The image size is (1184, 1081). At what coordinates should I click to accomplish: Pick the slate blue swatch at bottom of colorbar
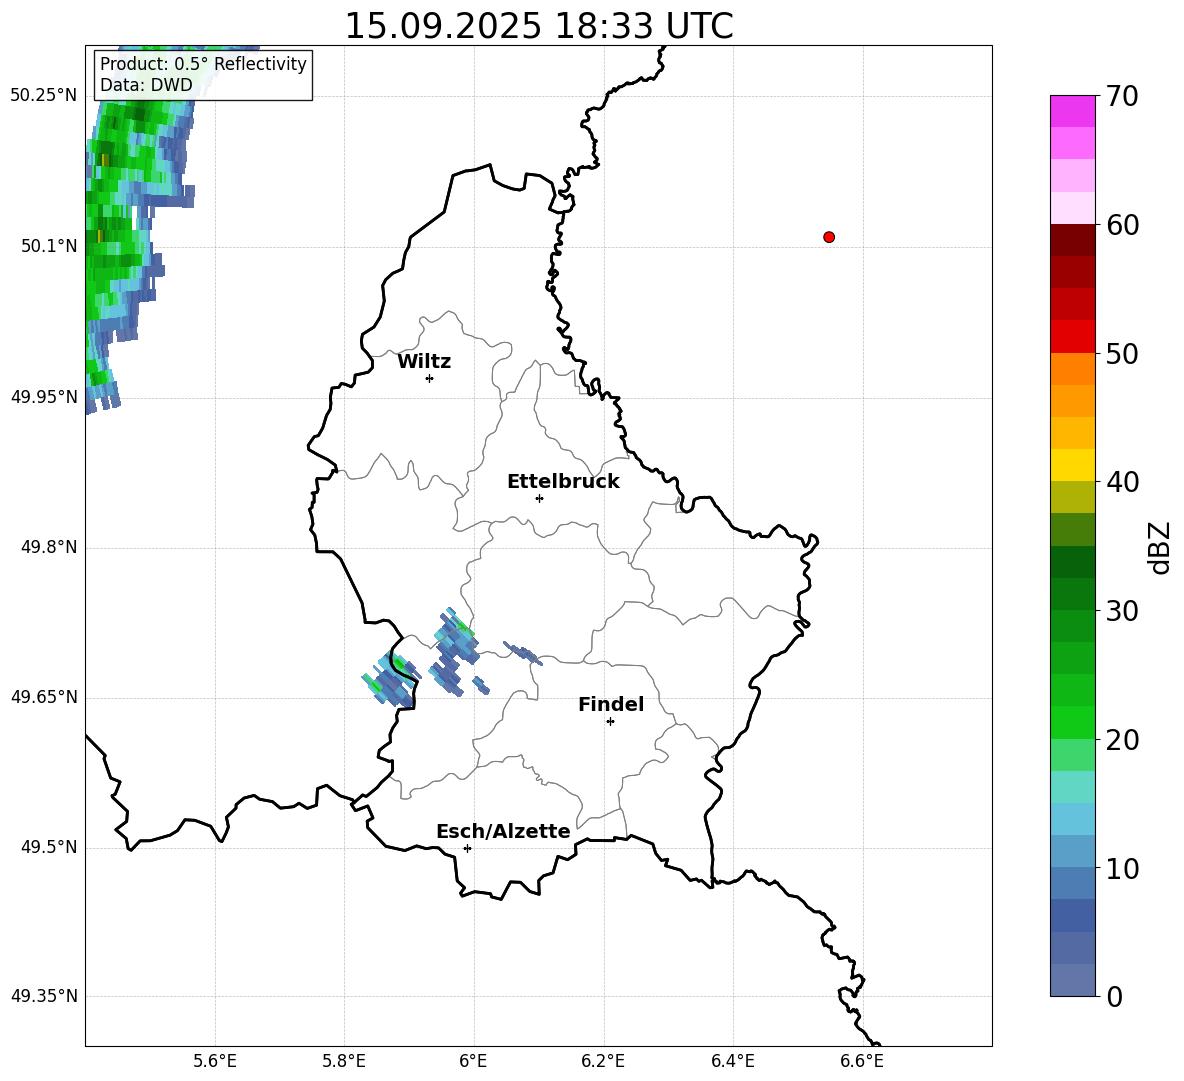1072,980
